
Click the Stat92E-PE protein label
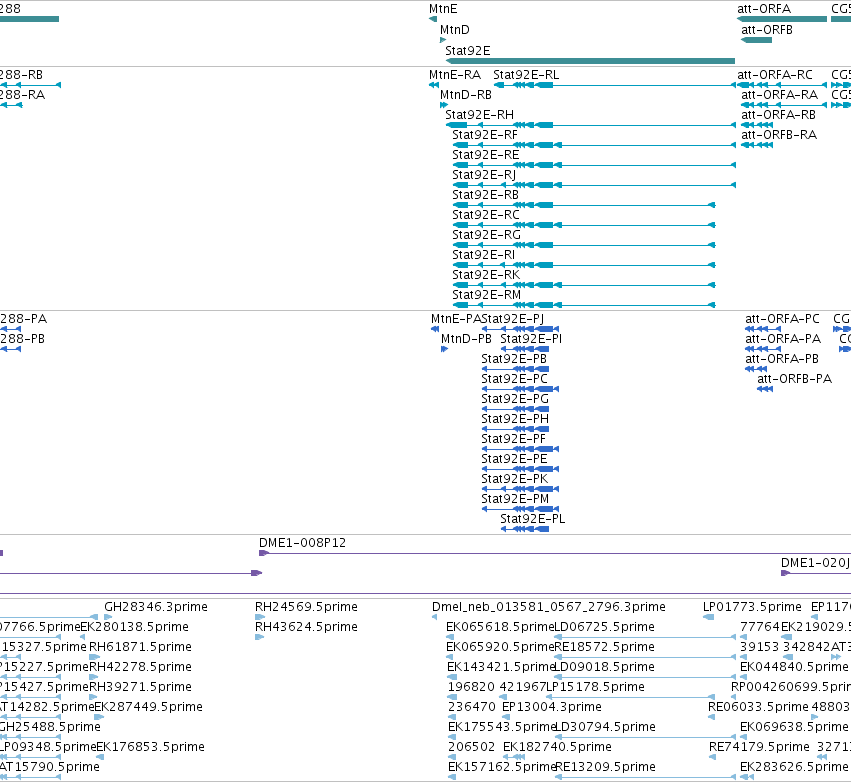[514, 459]
